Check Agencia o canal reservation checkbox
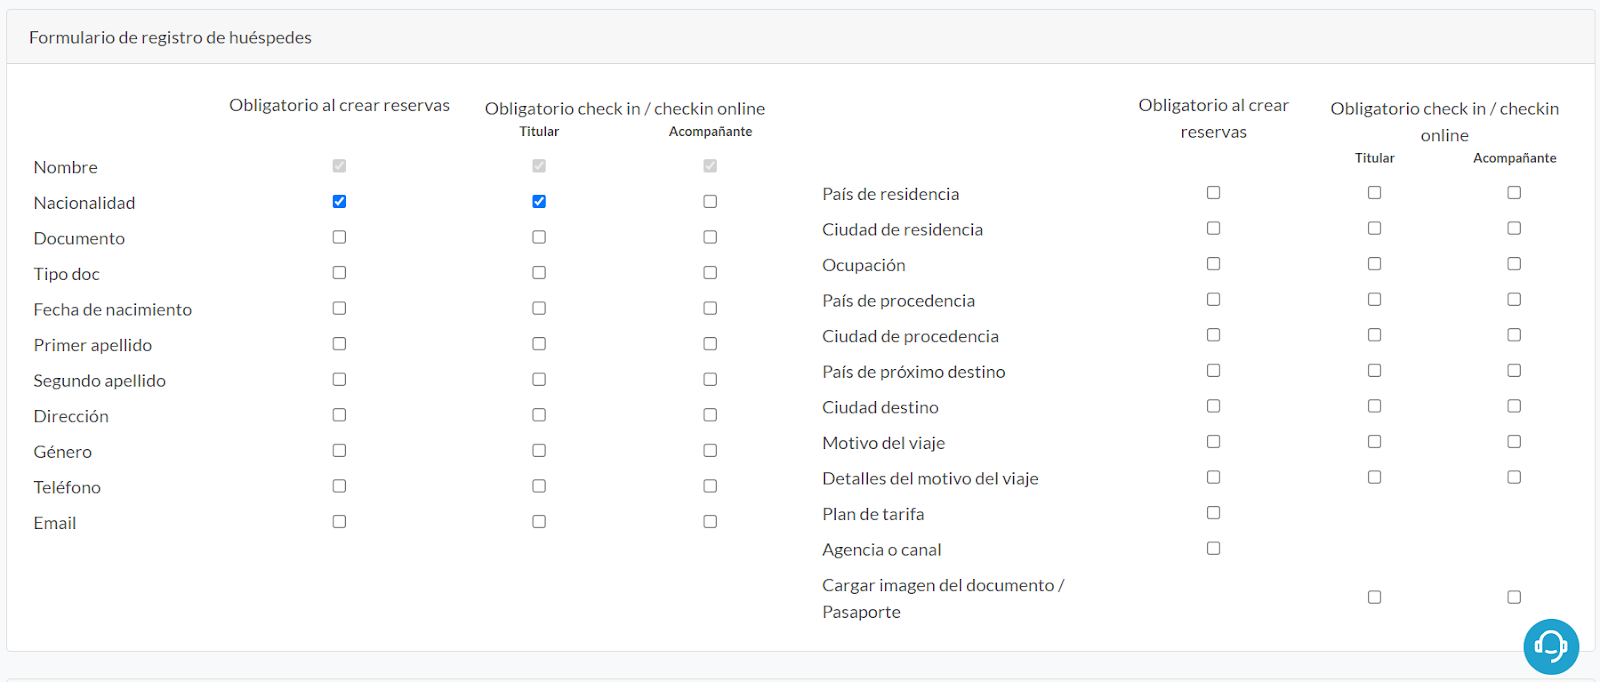 tap(1213, 548)
